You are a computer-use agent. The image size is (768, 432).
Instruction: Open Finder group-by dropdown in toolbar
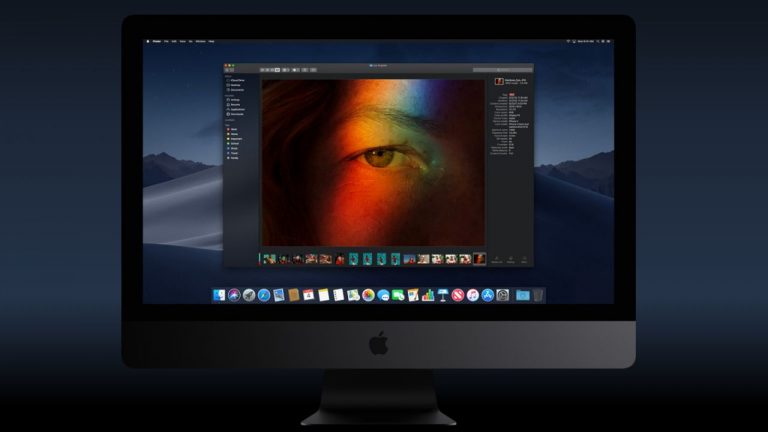(x=286, y=70)
